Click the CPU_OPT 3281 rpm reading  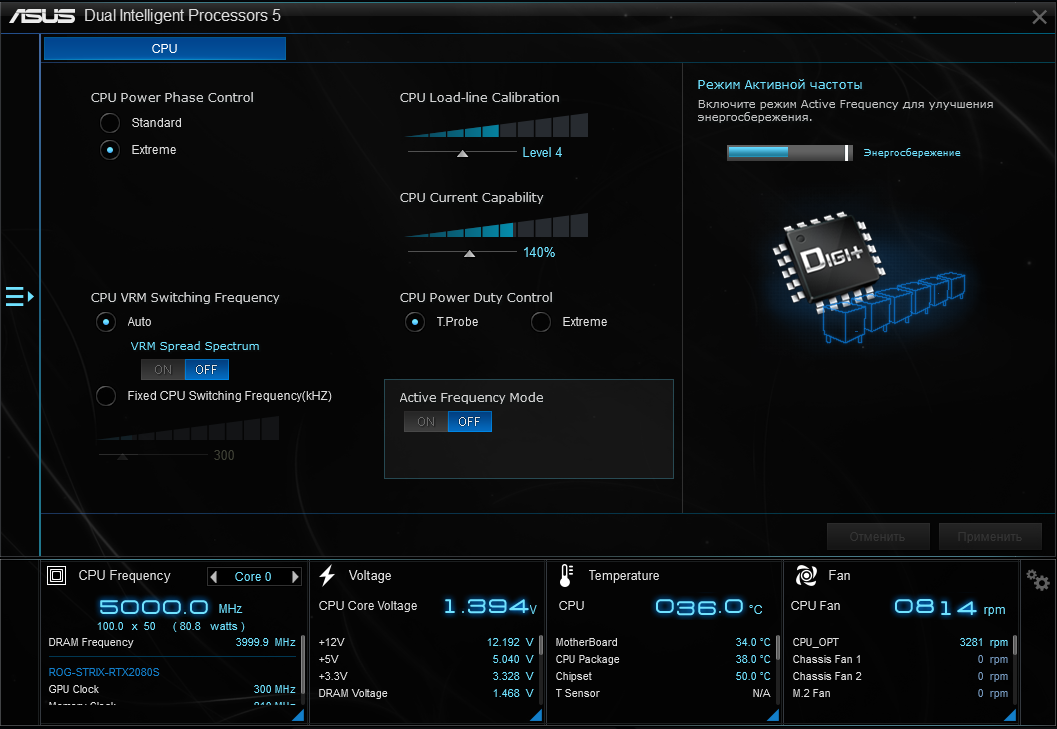(x=984, y=642)
